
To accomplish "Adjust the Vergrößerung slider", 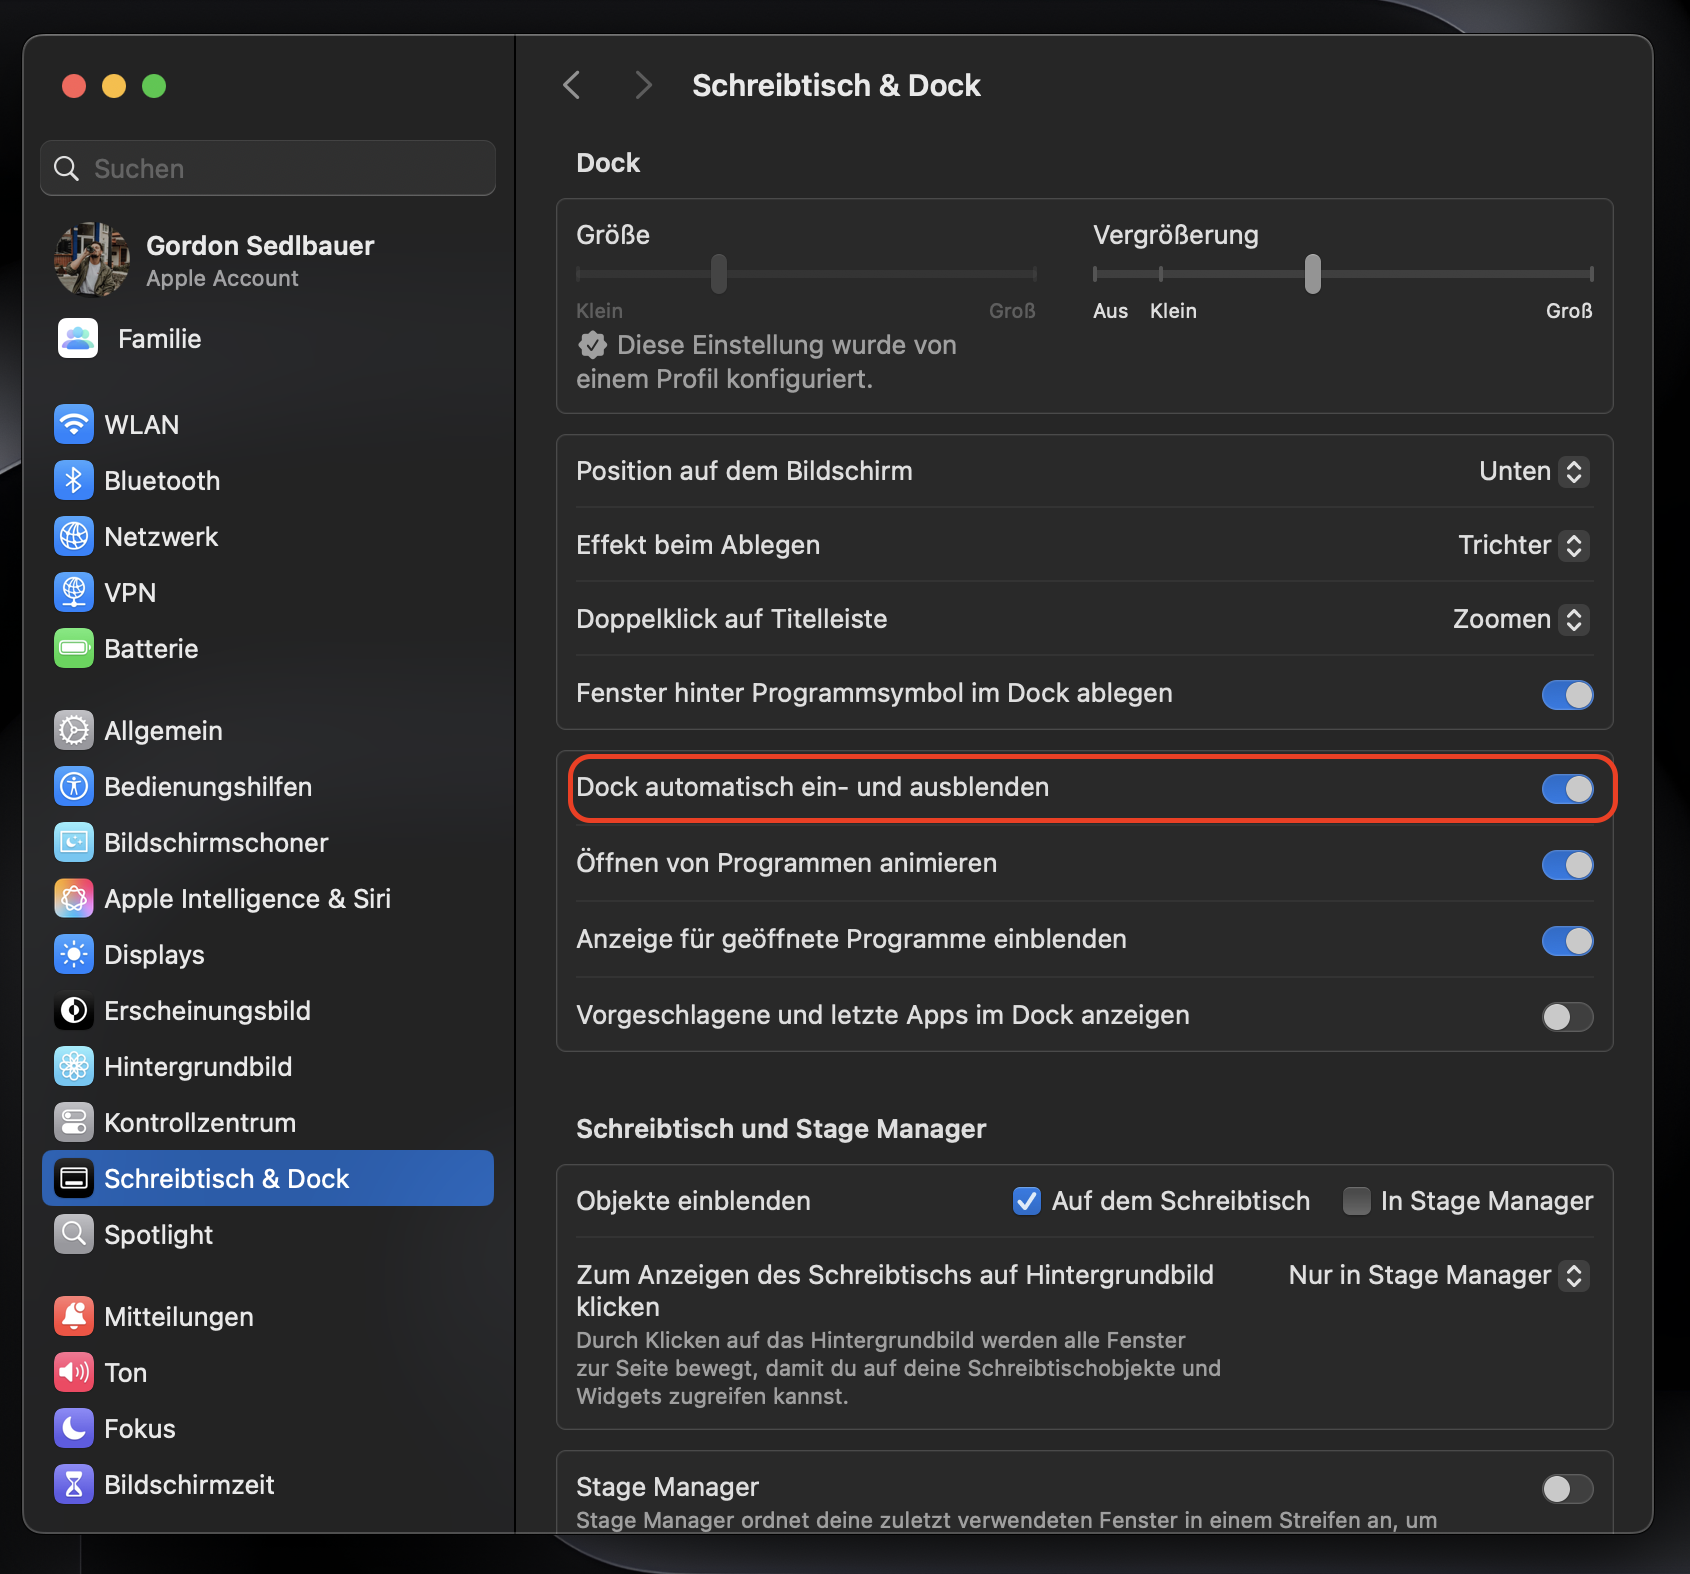I will pyautogui.click(x=1313, y=273).
